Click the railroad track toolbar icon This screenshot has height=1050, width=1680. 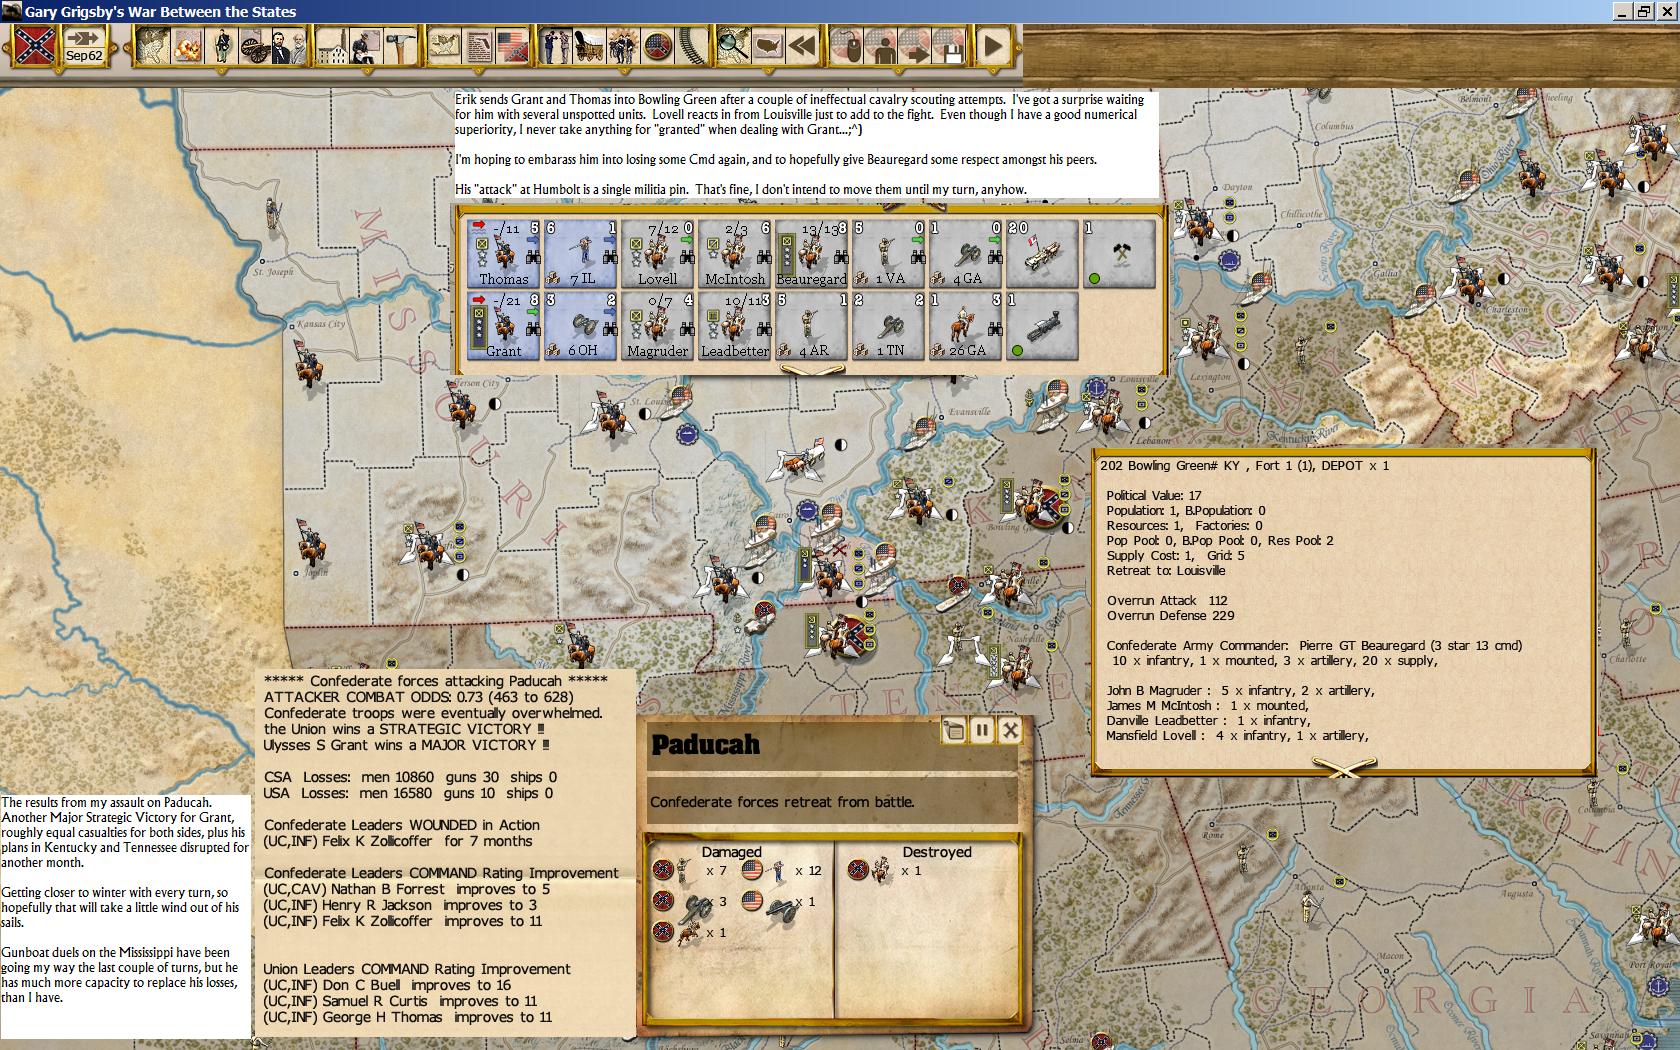pos(692,46)
